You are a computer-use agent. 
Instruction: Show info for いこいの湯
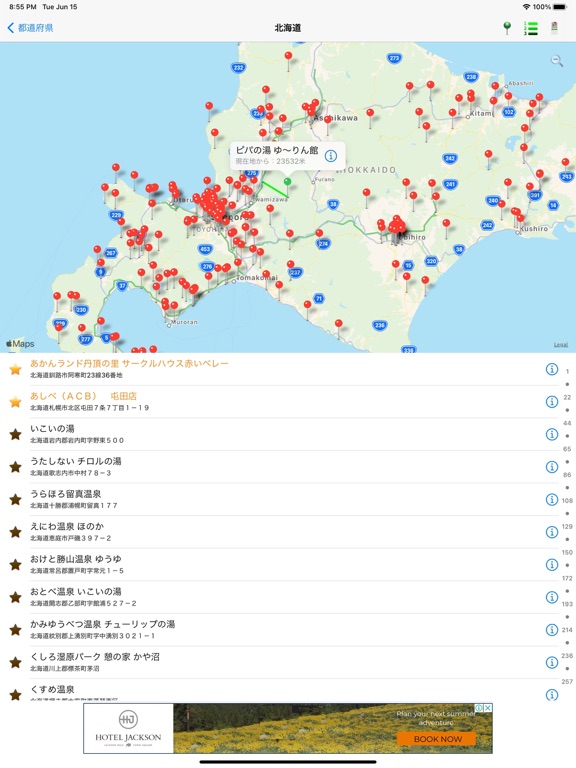(552, 434)
